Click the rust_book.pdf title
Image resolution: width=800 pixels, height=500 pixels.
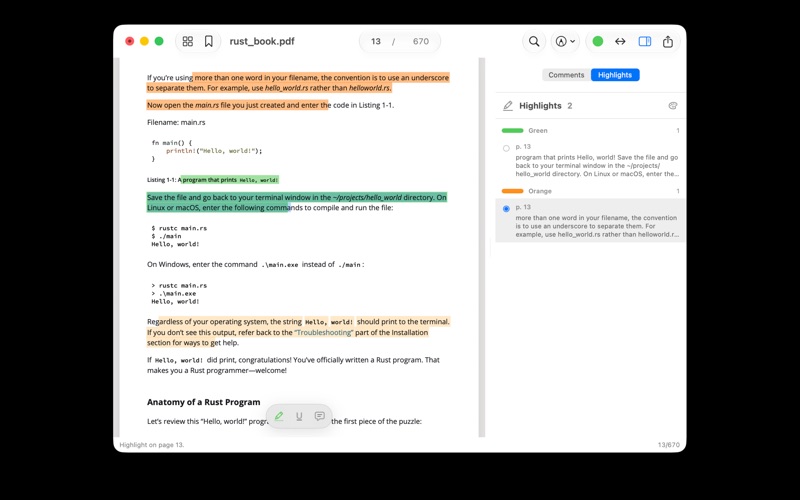[262, 41]
